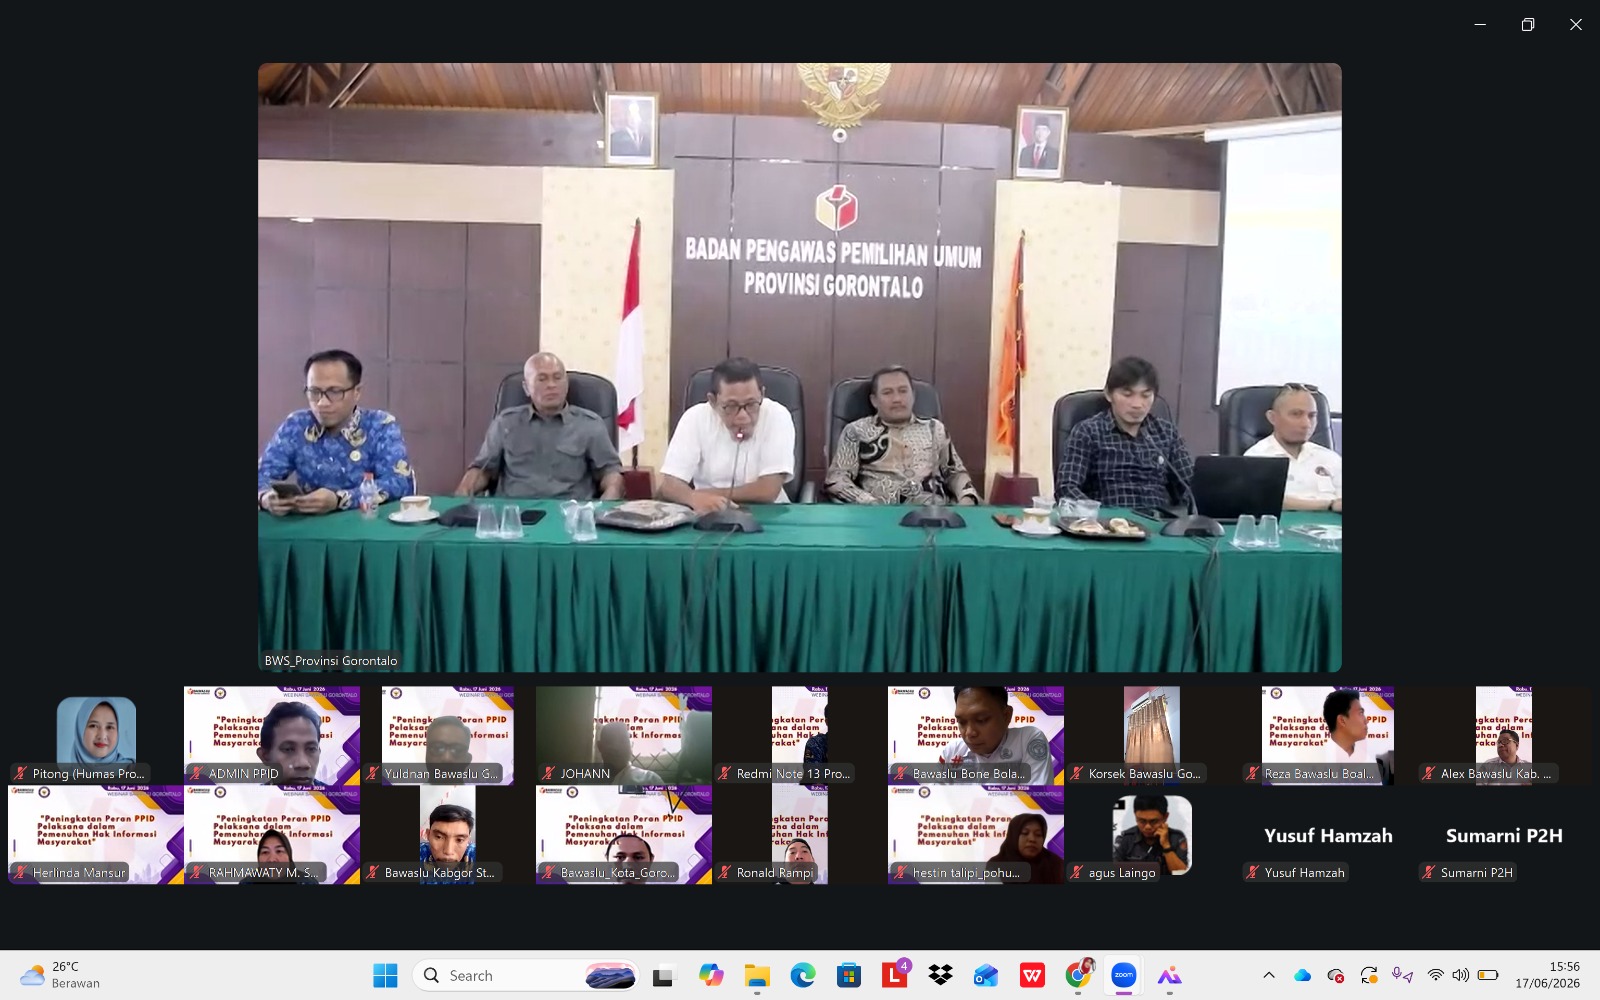Launch WPS Office from the taskbar
This screenshot has width=1600, height=1000.
click(1032, 975)
